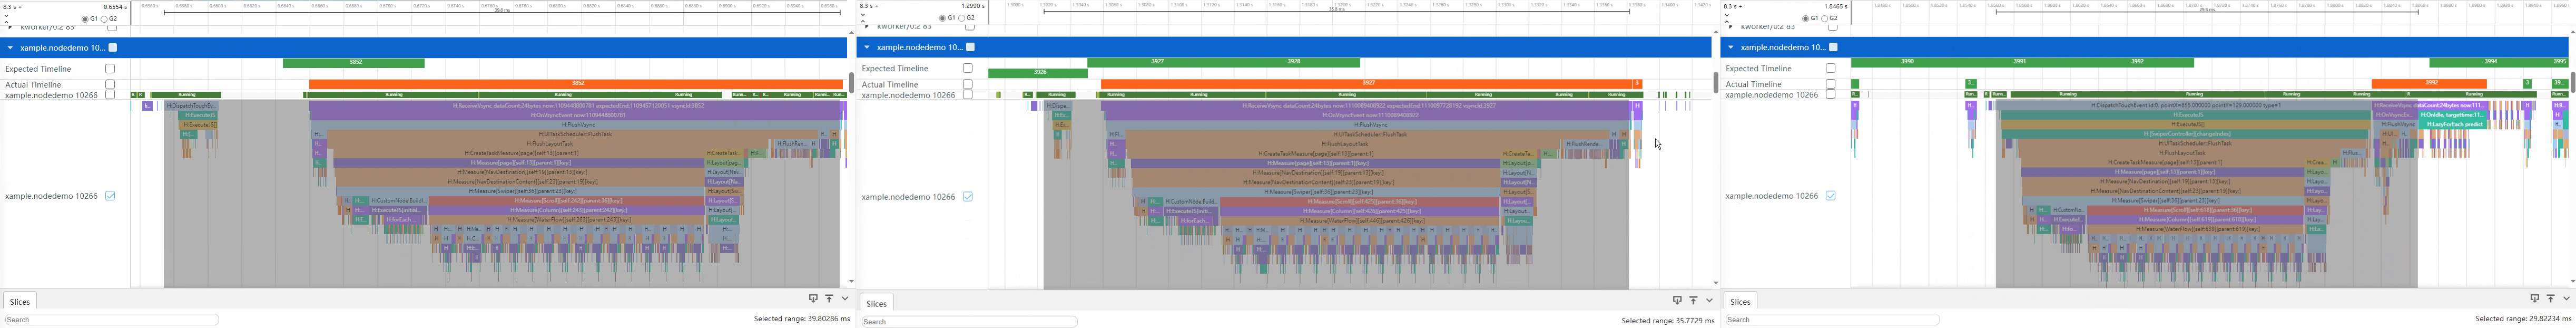Check the Expected Timeline checkbox in left panel
The width and height of the screenshot is (2576, 328).
click(x=110, y=69)
